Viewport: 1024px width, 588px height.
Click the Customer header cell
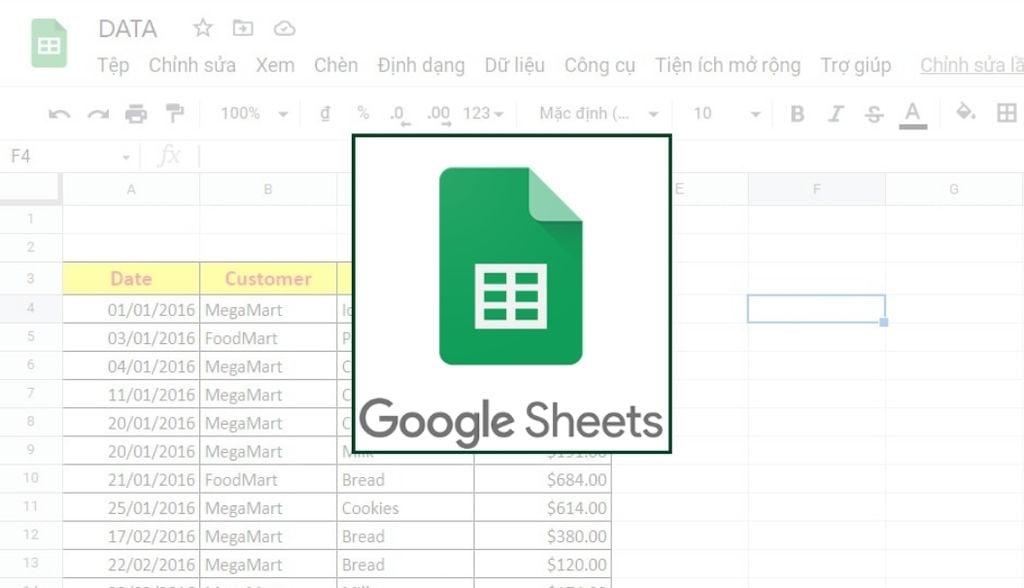(x=268, y=279)
